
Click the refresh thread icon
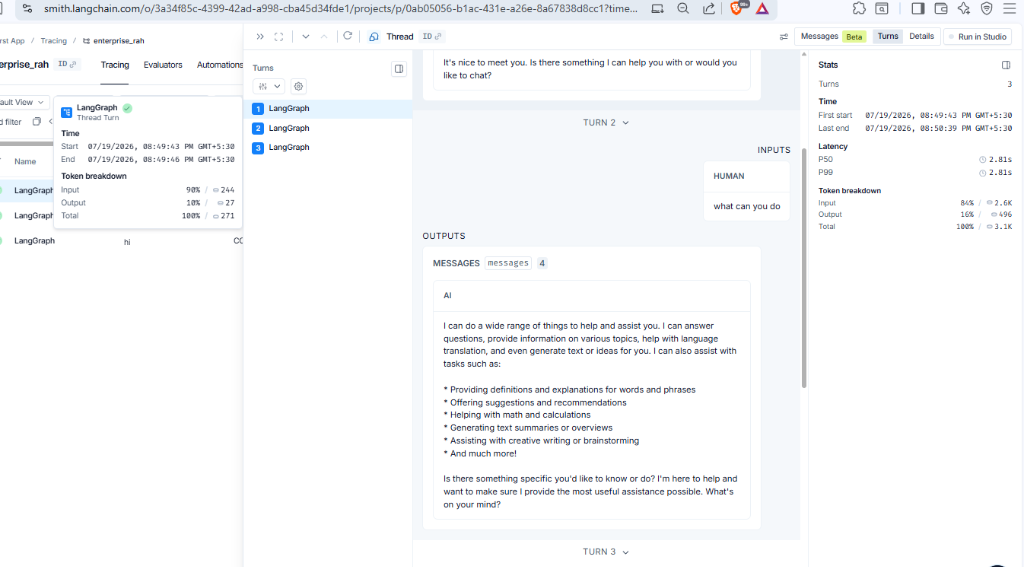(347, 37)
